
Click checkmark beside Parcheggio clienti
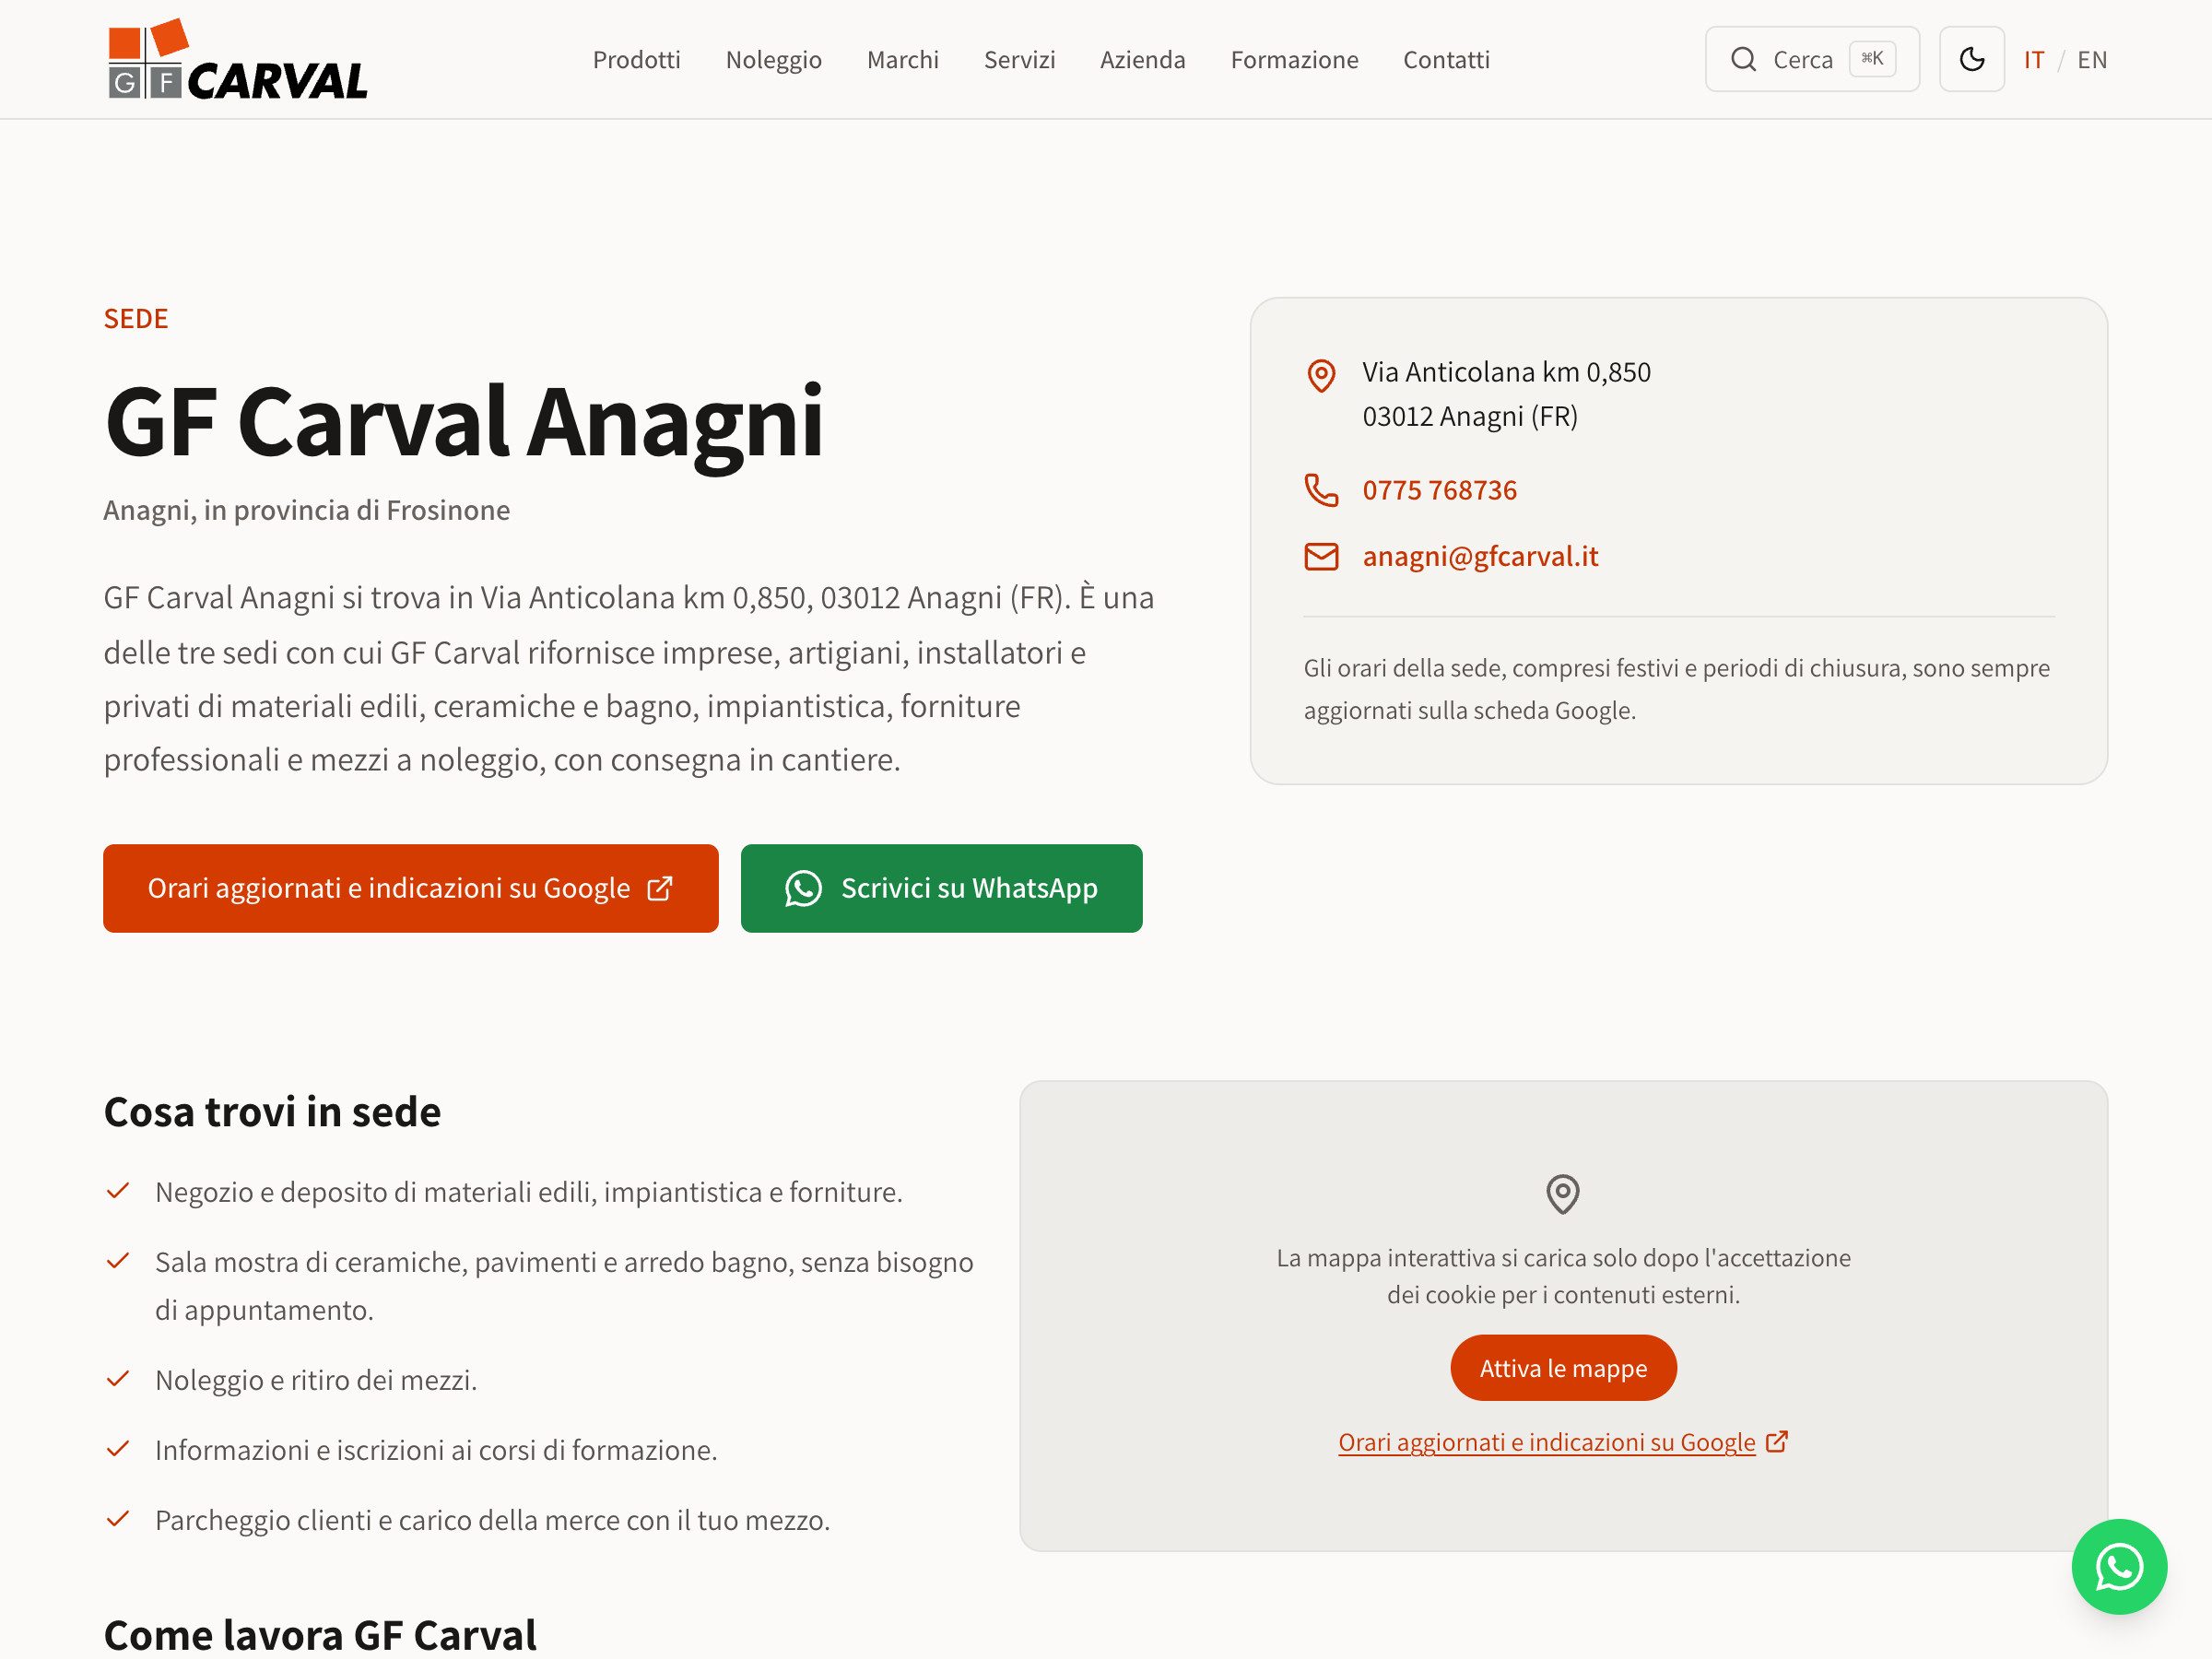(x=118, y=1518)
